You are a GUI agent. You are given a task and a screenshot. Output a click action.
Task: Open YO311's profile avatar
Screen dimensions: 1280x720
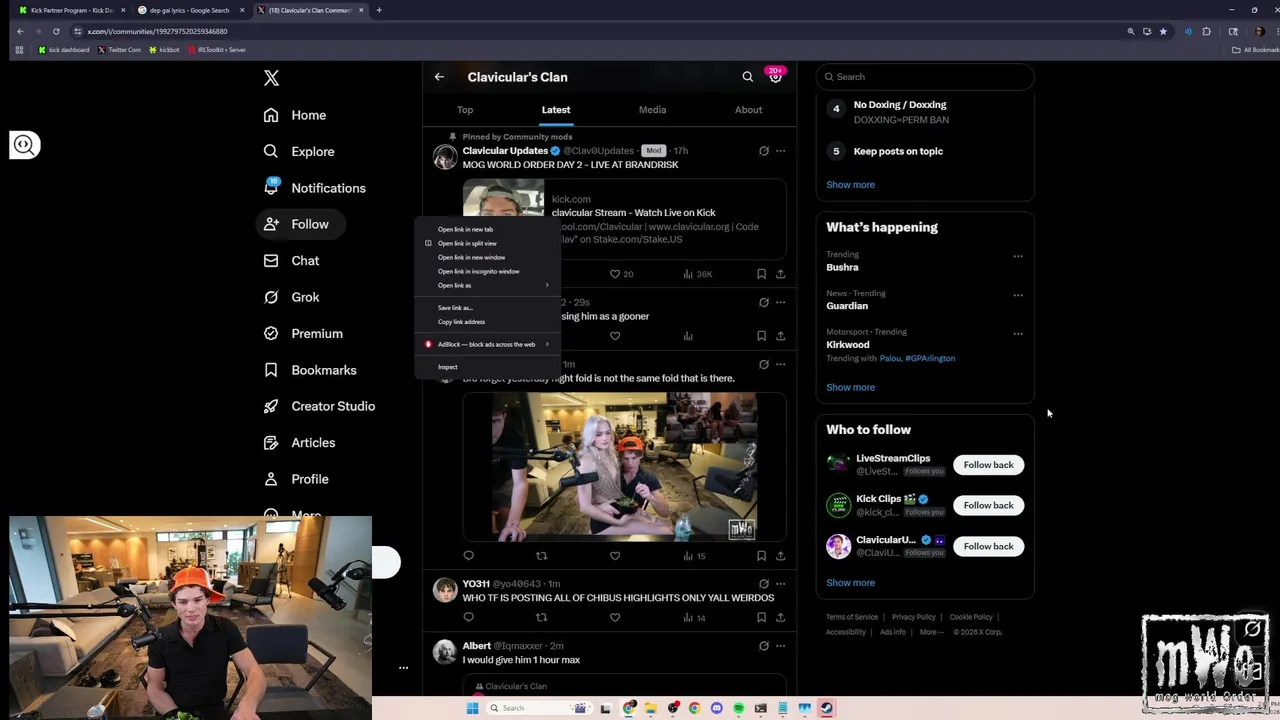pyautogui.click(x=445, y=590)
